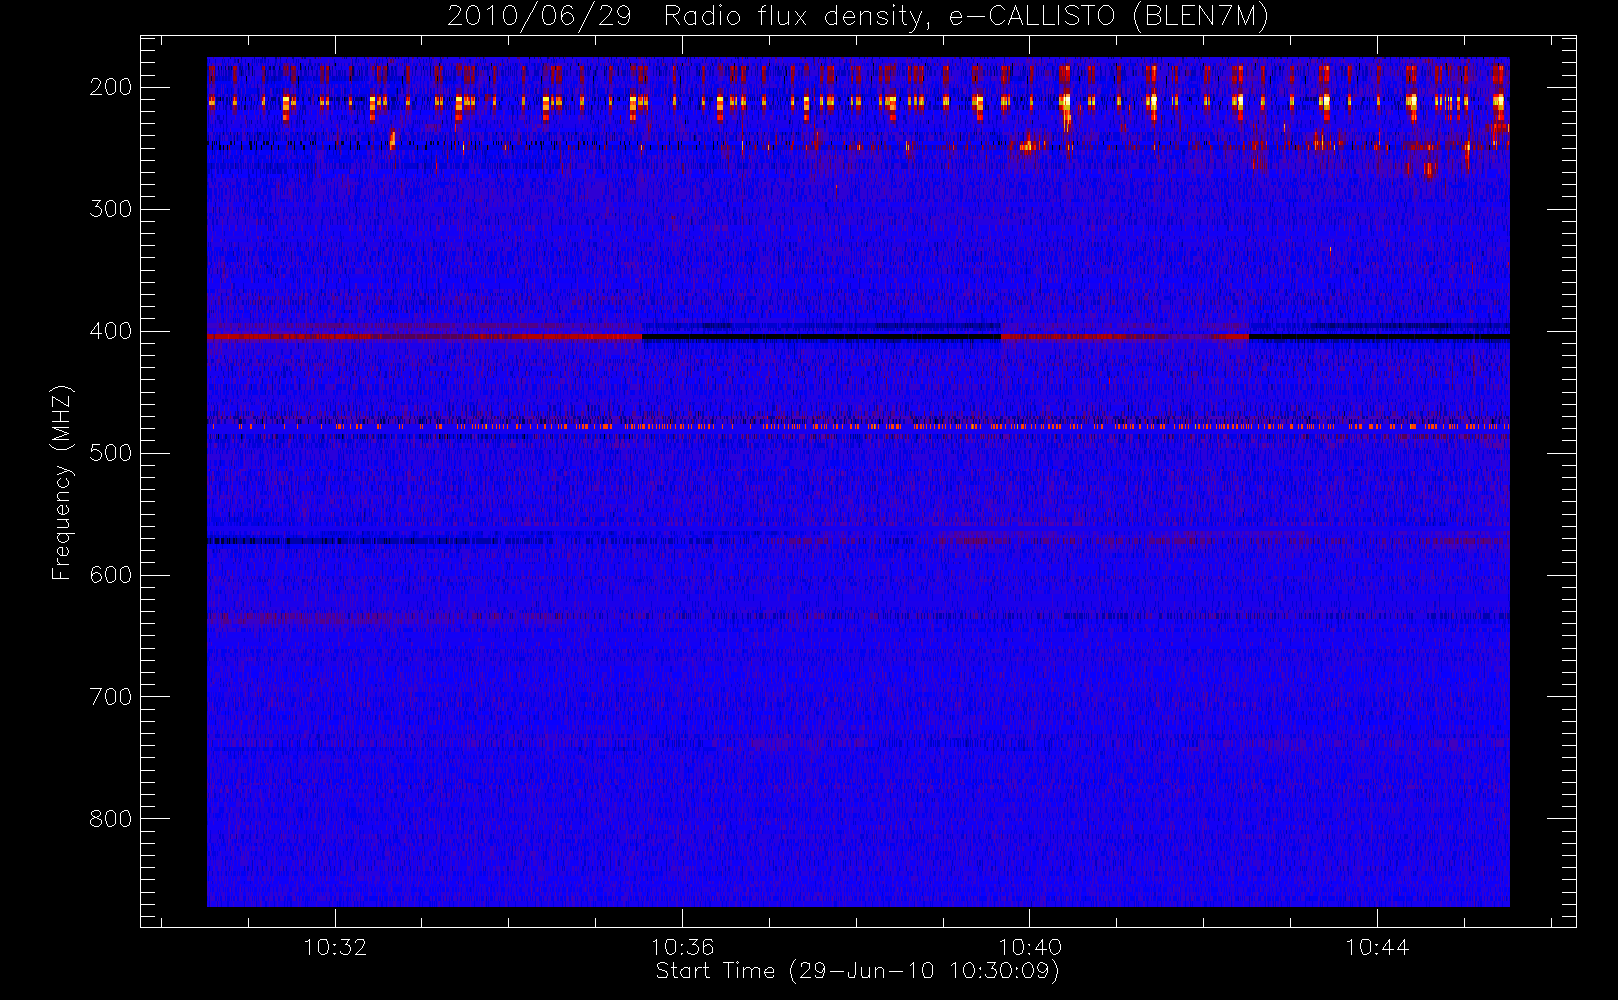Click the 10:40 time tick label

pos(1030,947)
